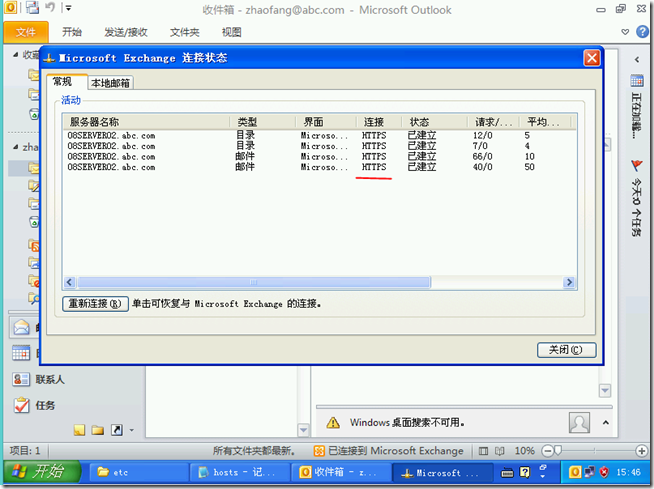
Task: Select the row with requests 40/0
Action: (319, 167)
